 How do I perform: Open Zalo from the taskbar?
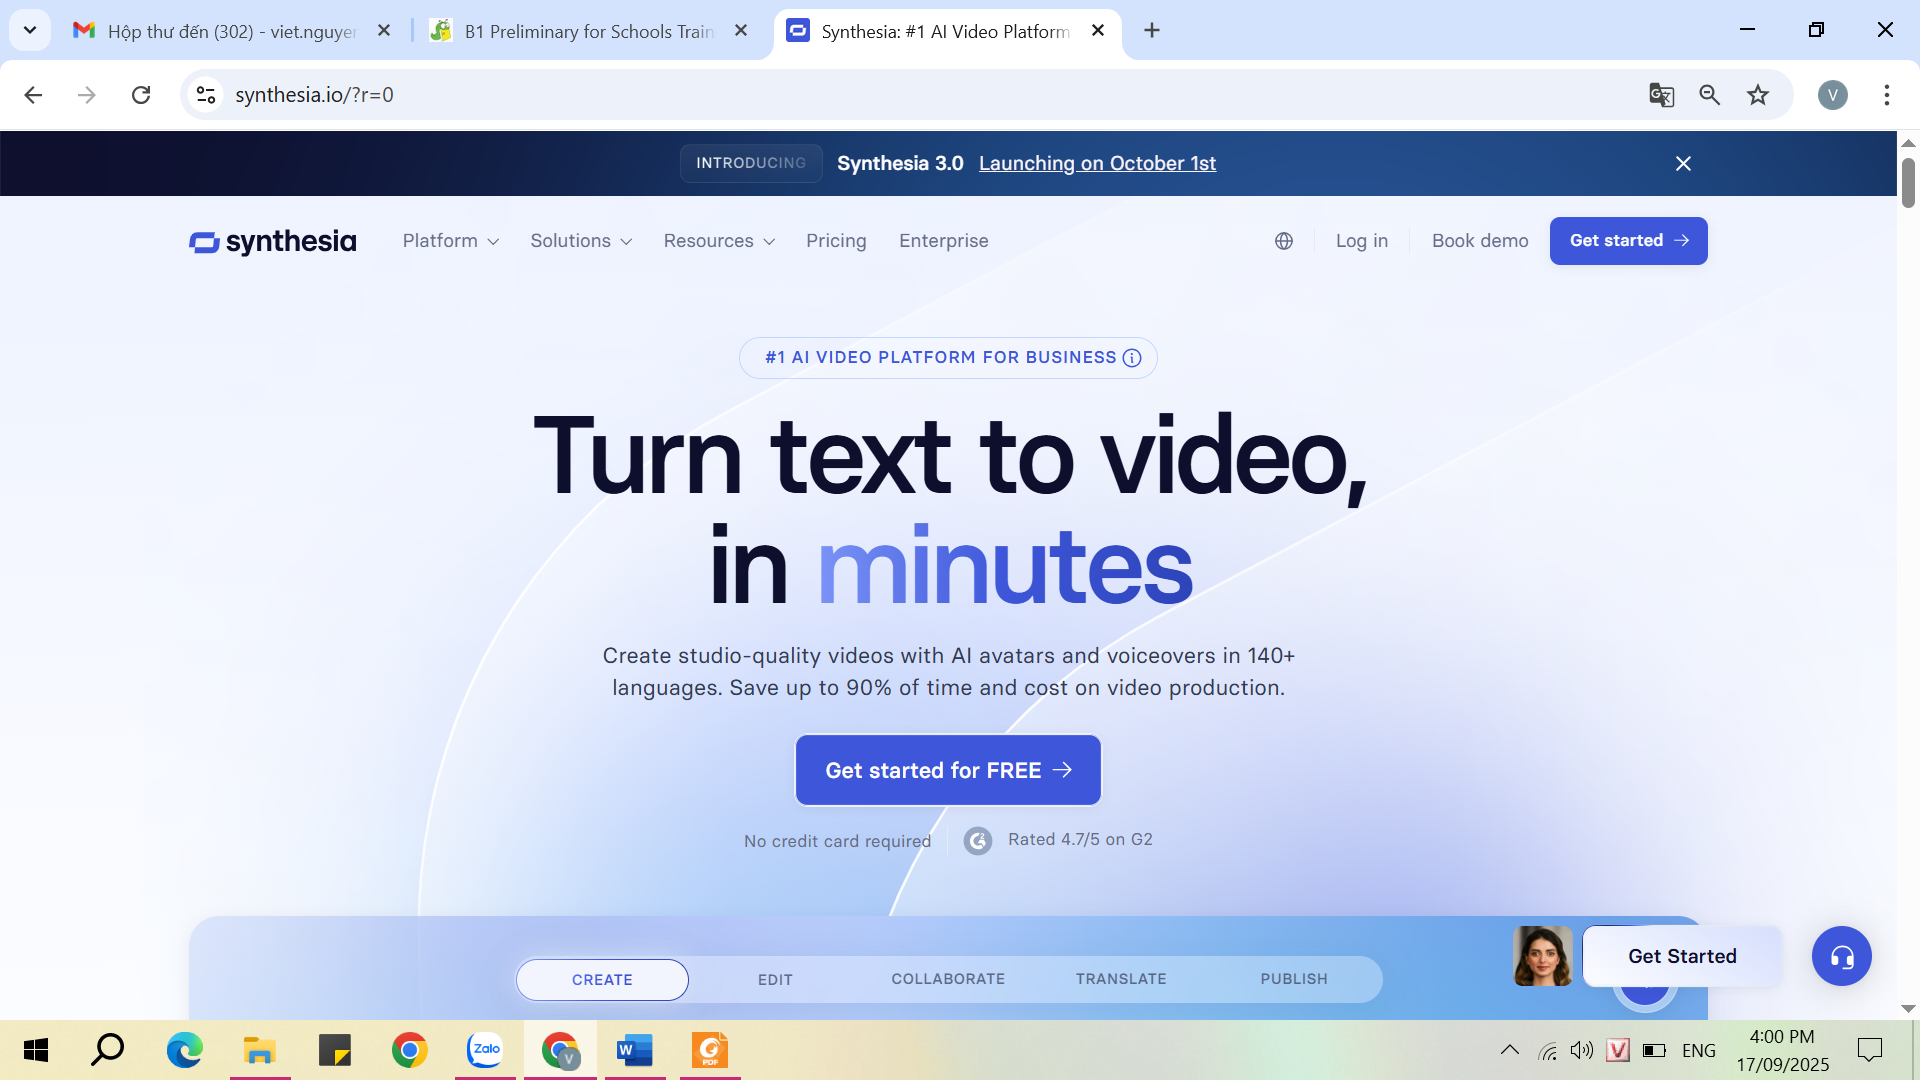[485, 1050]
